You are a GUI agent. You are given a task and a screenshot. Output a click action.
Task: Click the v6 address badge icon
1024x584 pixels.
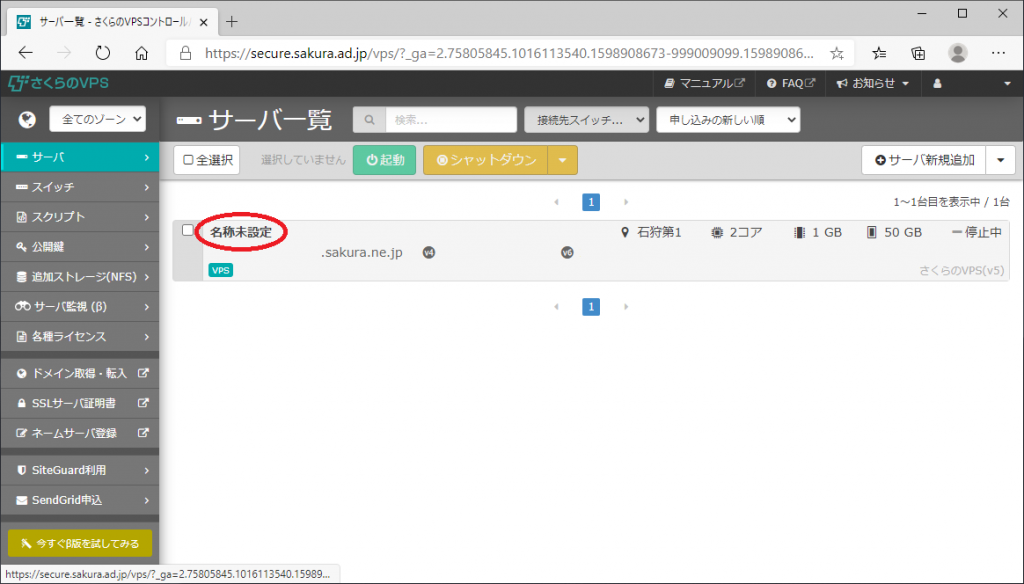(x=567, y=253)
